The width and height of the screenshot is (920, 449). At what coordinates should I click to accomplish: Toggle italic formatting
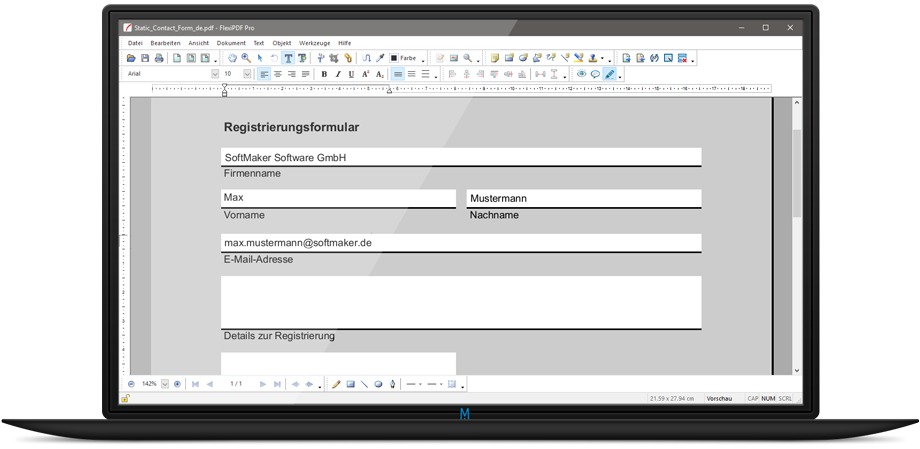pos(338,74)
